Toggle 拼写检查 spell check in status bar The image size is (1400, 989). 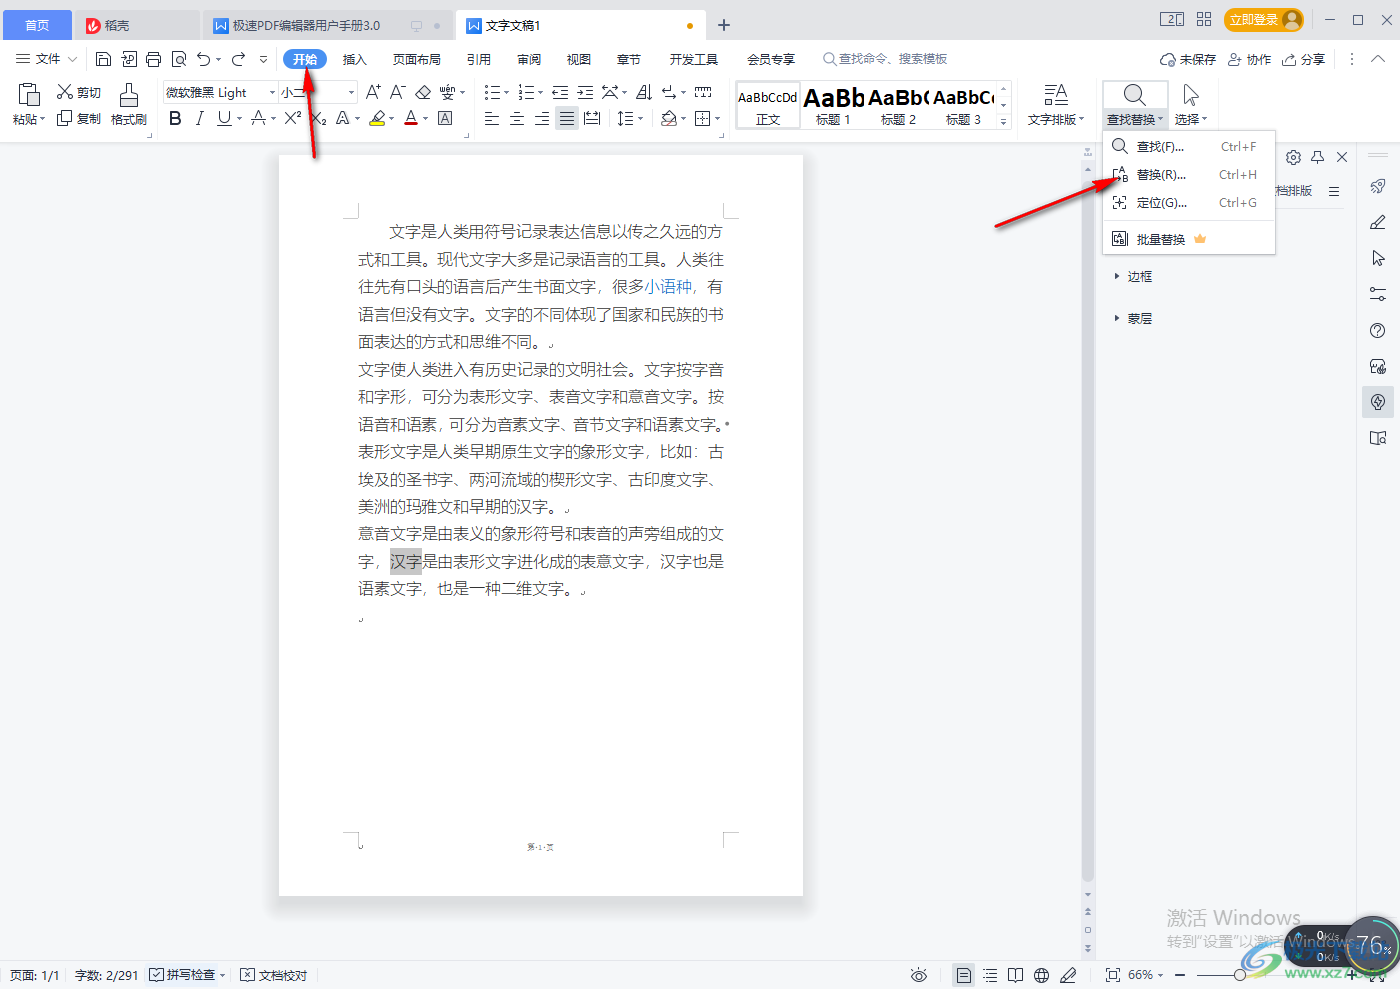coord(183,975)
